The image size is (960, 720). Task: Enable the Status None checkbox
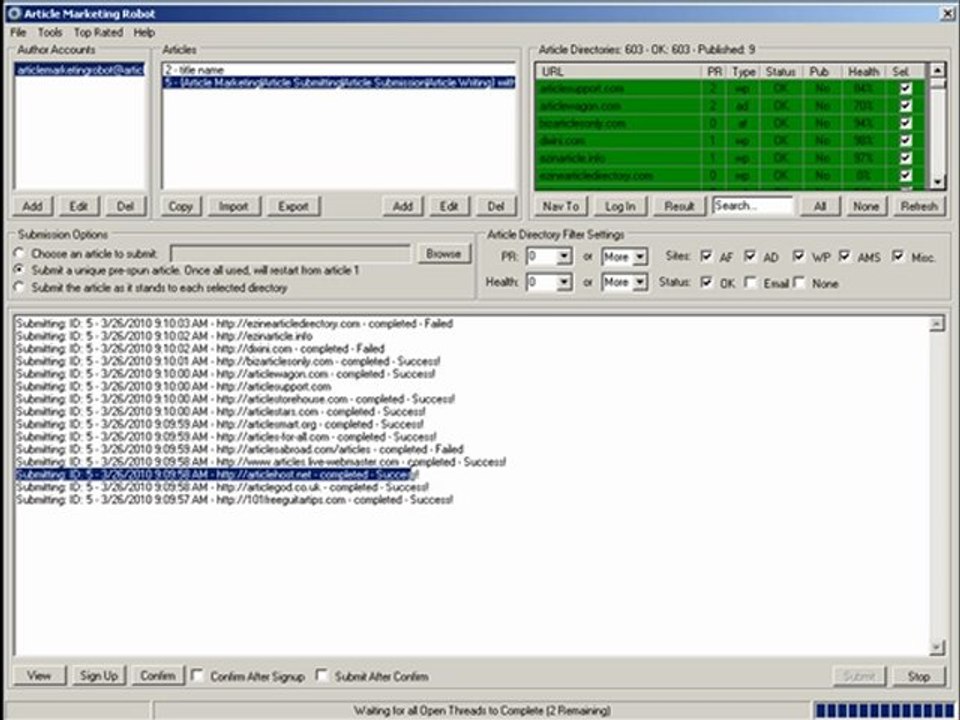(x=798, y=282)
